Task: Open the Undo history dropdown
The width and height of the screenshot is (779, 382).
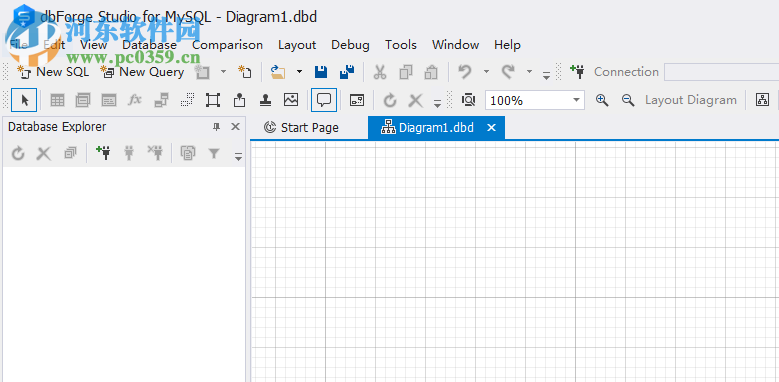Action: tap(486, 72)
